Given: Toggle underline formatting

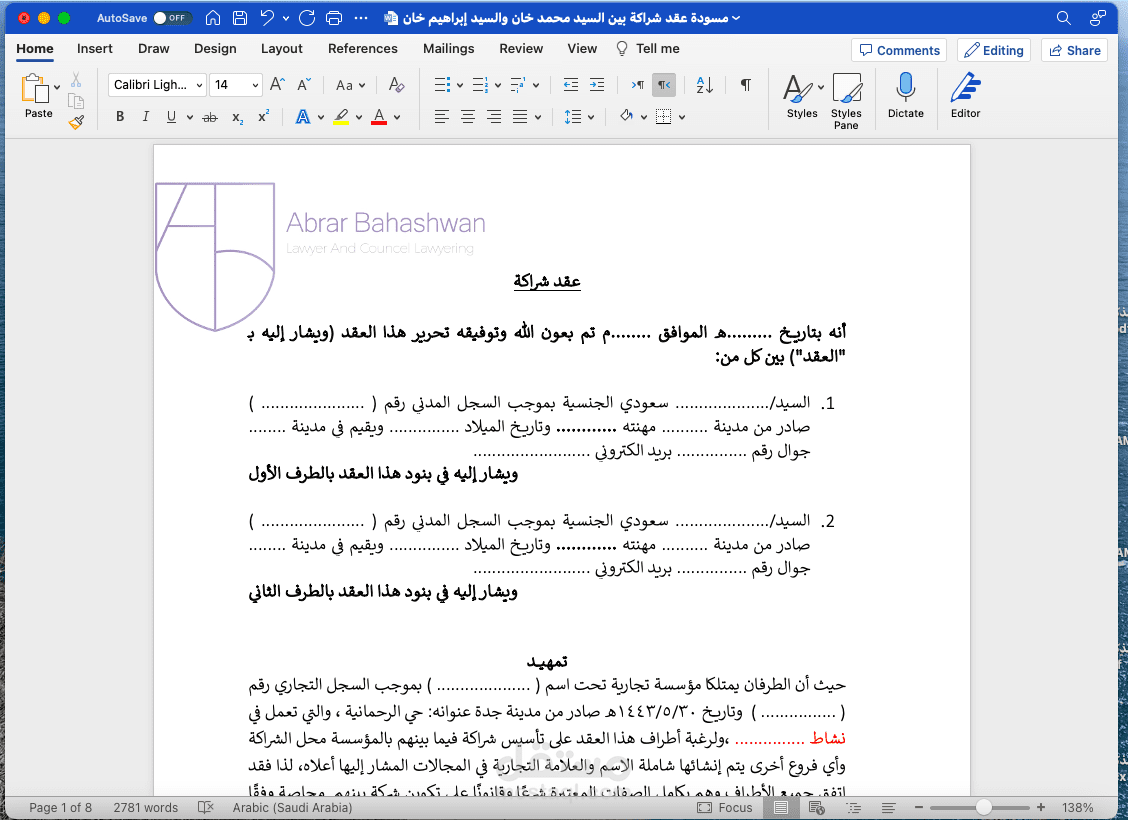Looking at the screenshot, I should (x=171, y=117).
